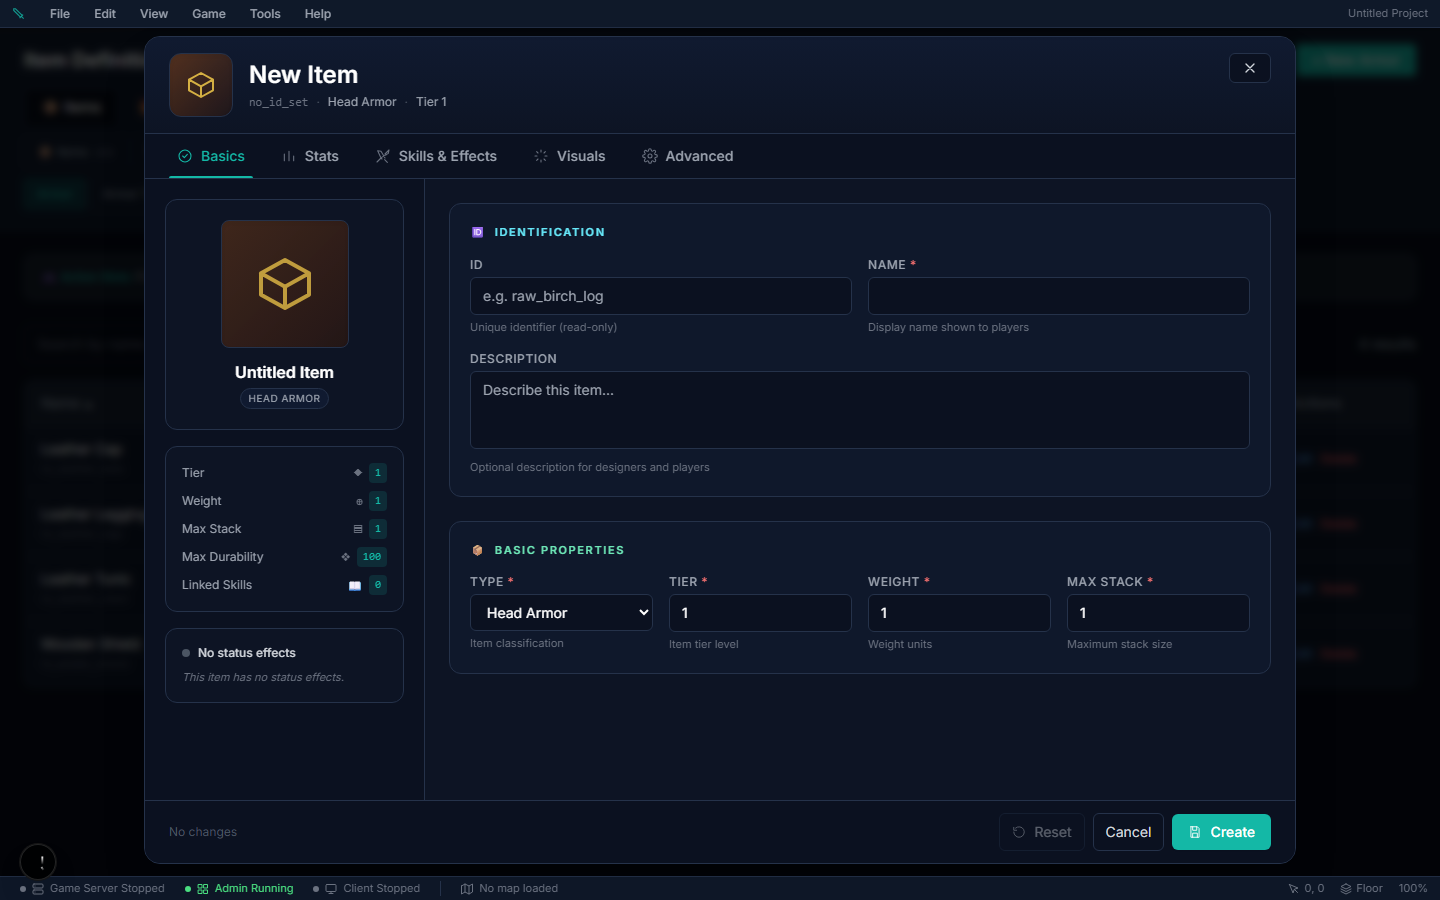1440x900 pixels.
Task: Click the Game Server icon in status bar
Action: (38, 888)
